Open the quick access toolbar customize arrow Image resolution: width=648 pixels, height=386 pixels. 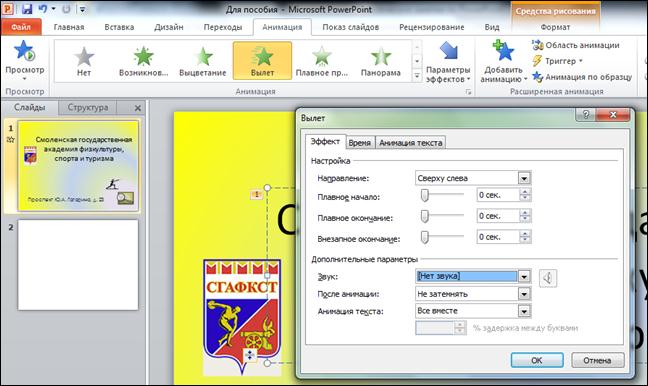(x=82, y=9)
